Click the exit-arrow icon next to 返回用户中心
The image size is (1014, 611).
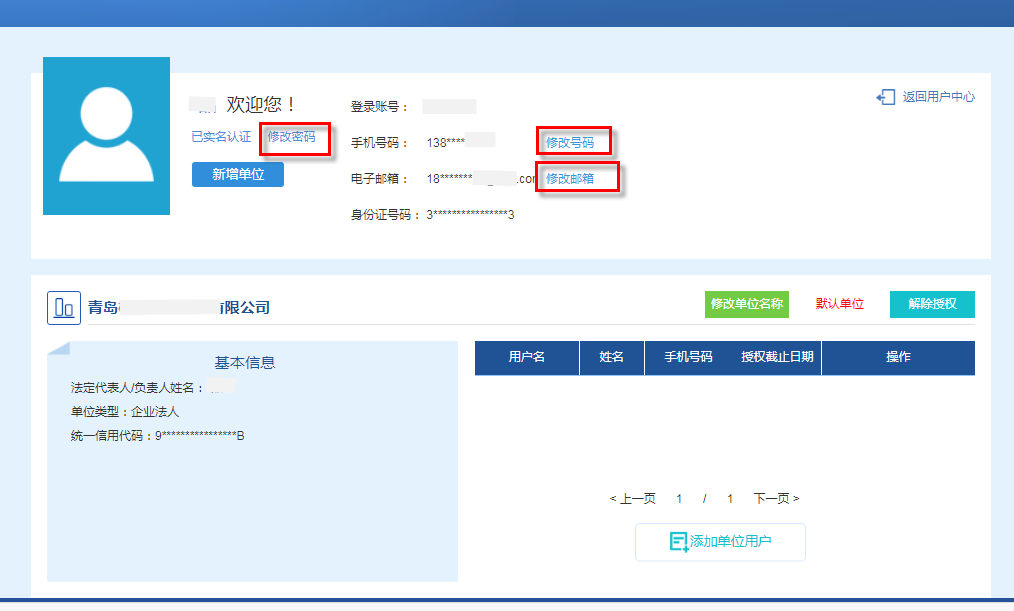(886, 97)
